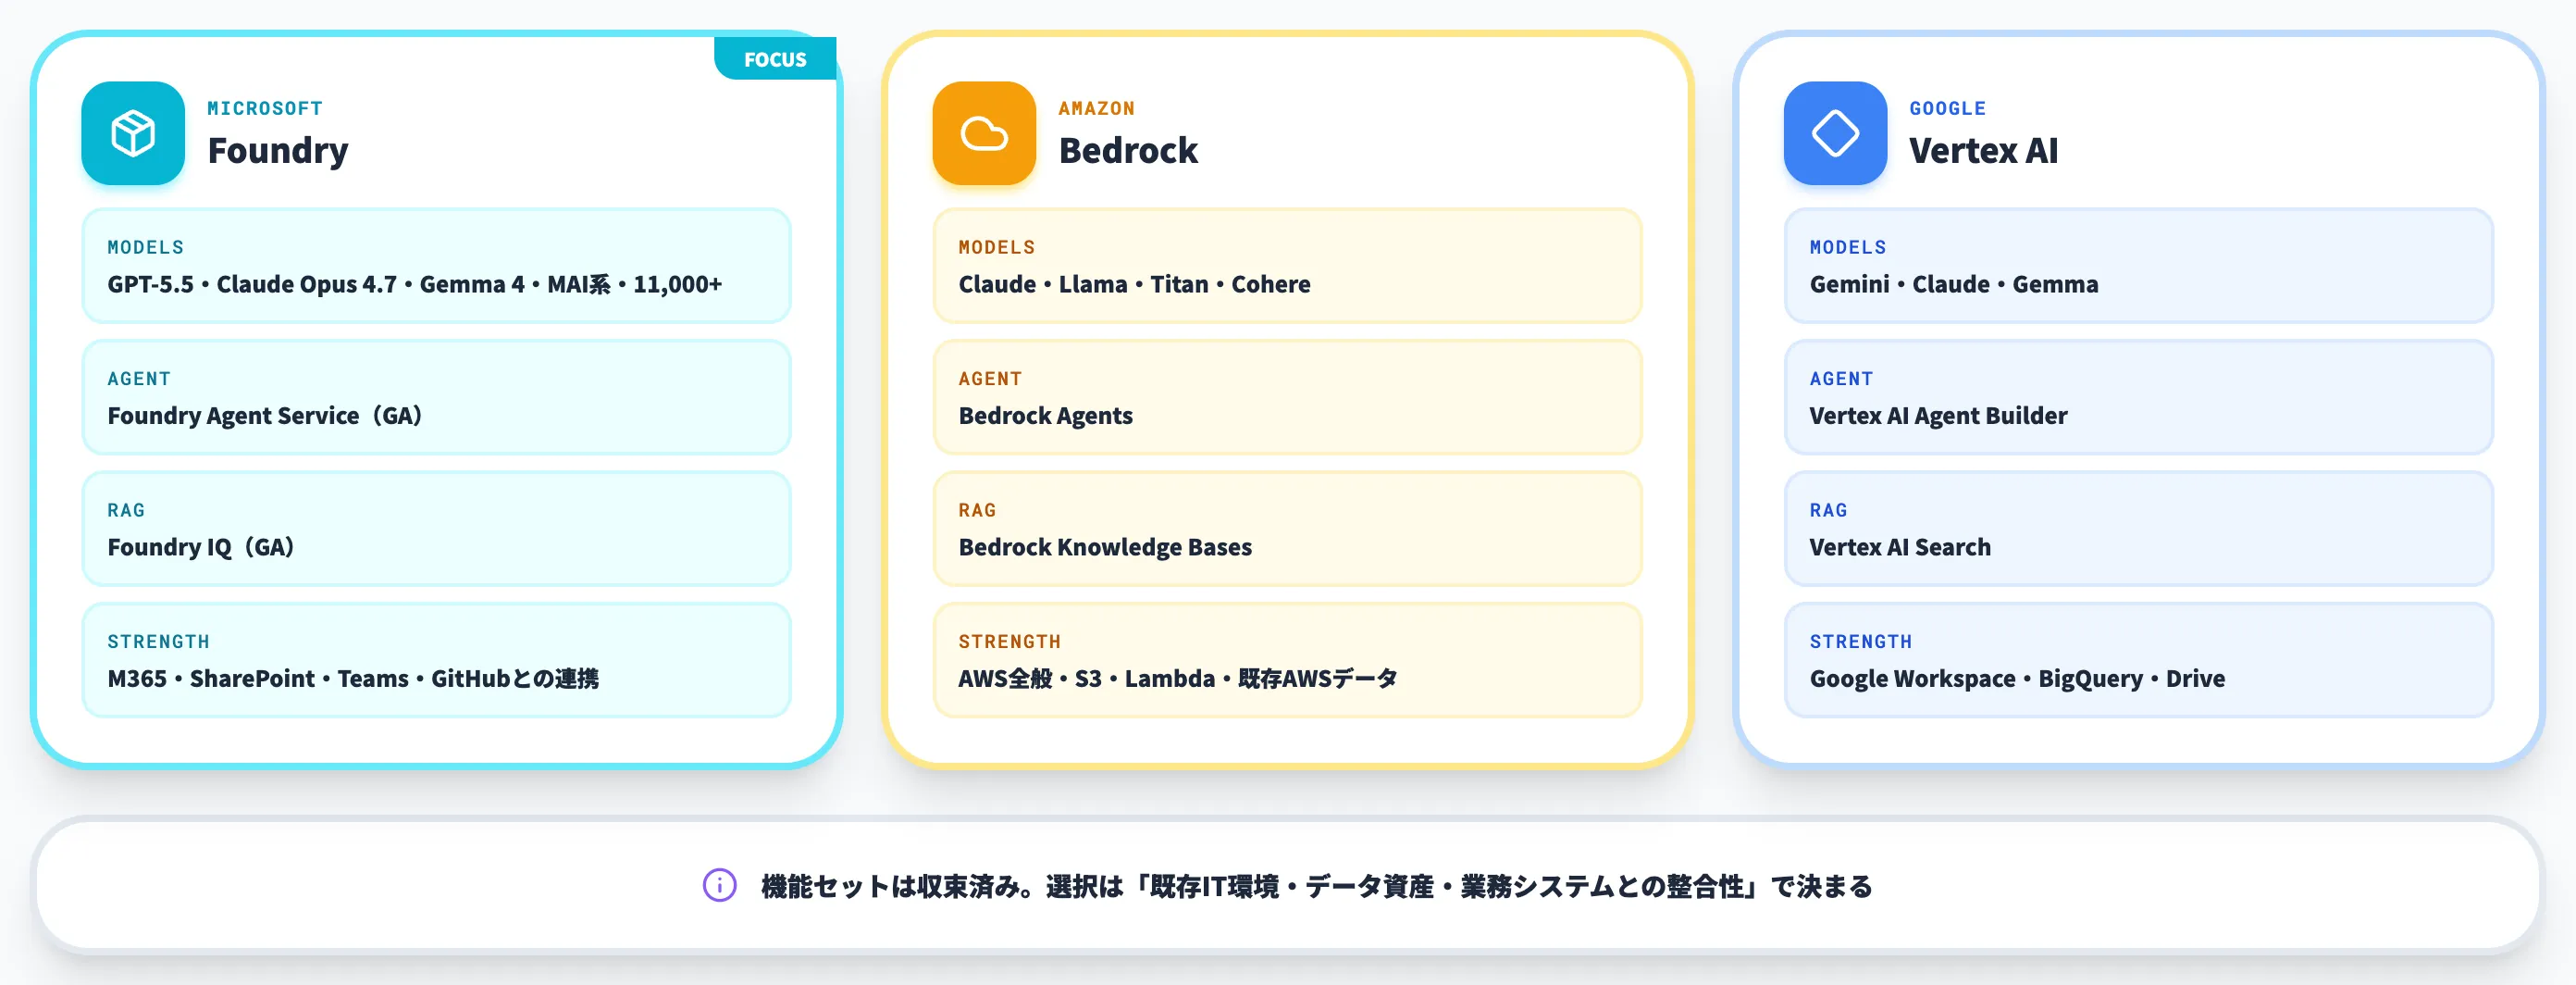The image size is (2576, 985).
Task: Select the Bedrock card title
Action: 1128,151
